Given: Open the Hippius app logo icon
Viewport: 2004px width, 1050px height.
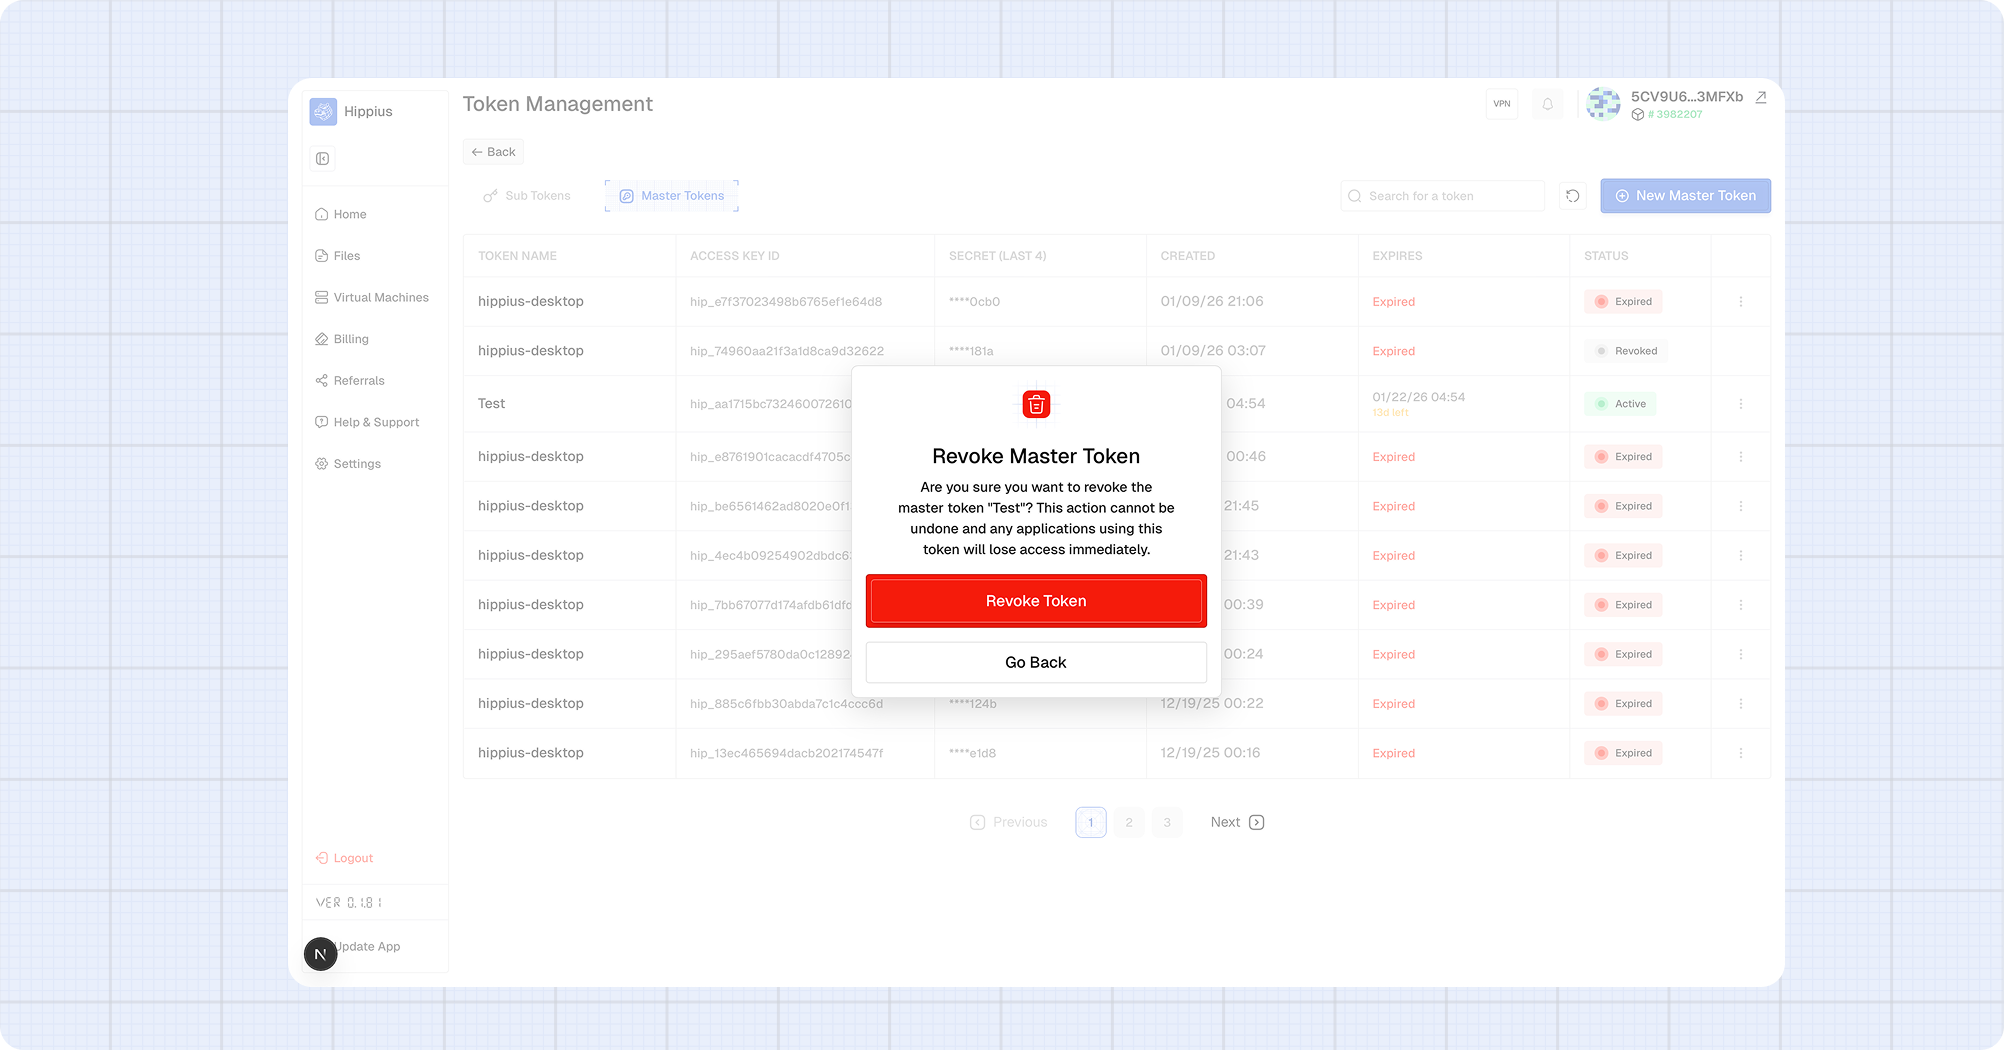Looking at the screenshot, I should (x=323, y=111).
